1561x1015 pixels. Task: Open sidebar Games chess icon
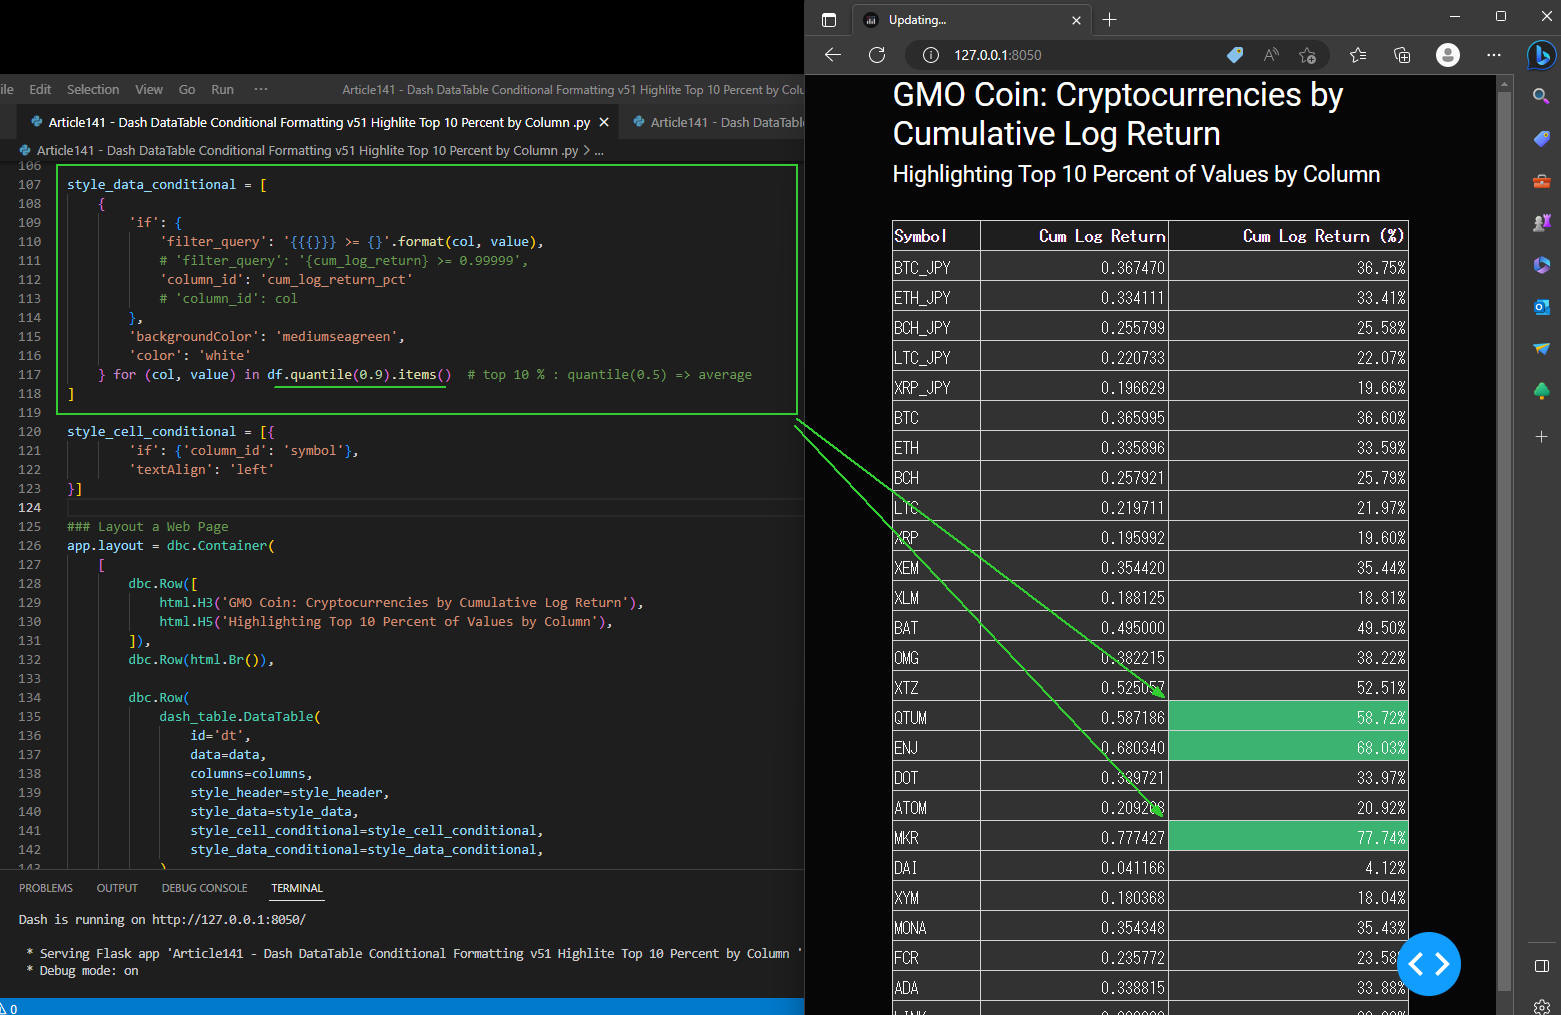(x=1541, y=222)
